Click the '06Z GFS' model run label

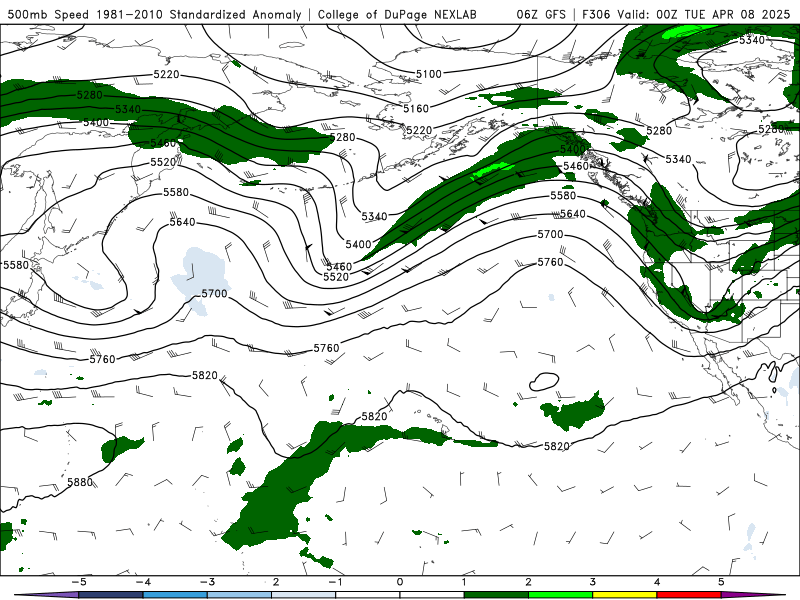[541, 14]
